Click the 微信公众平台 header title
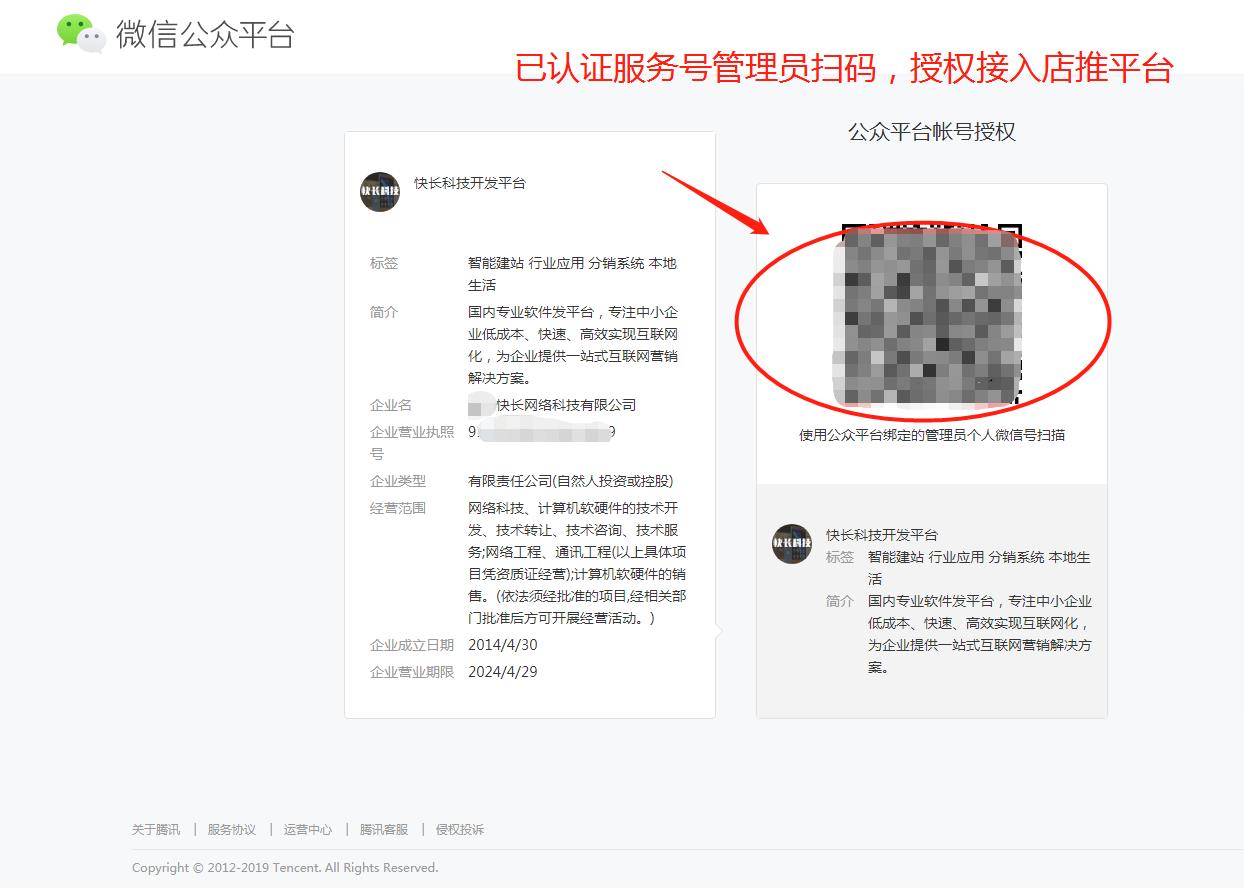 (205, 34)
